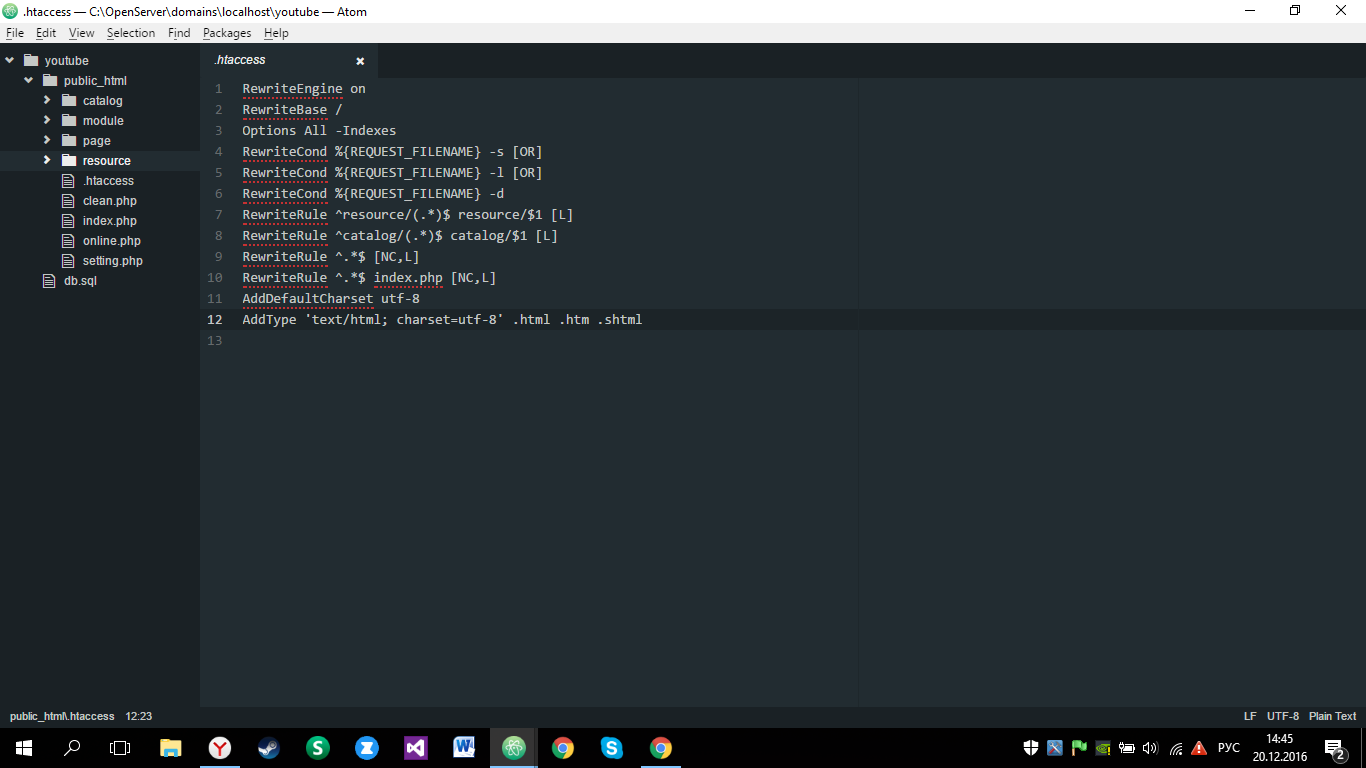Open the Selection menu
1366x768 pixels.
click(x=131, y=33)
